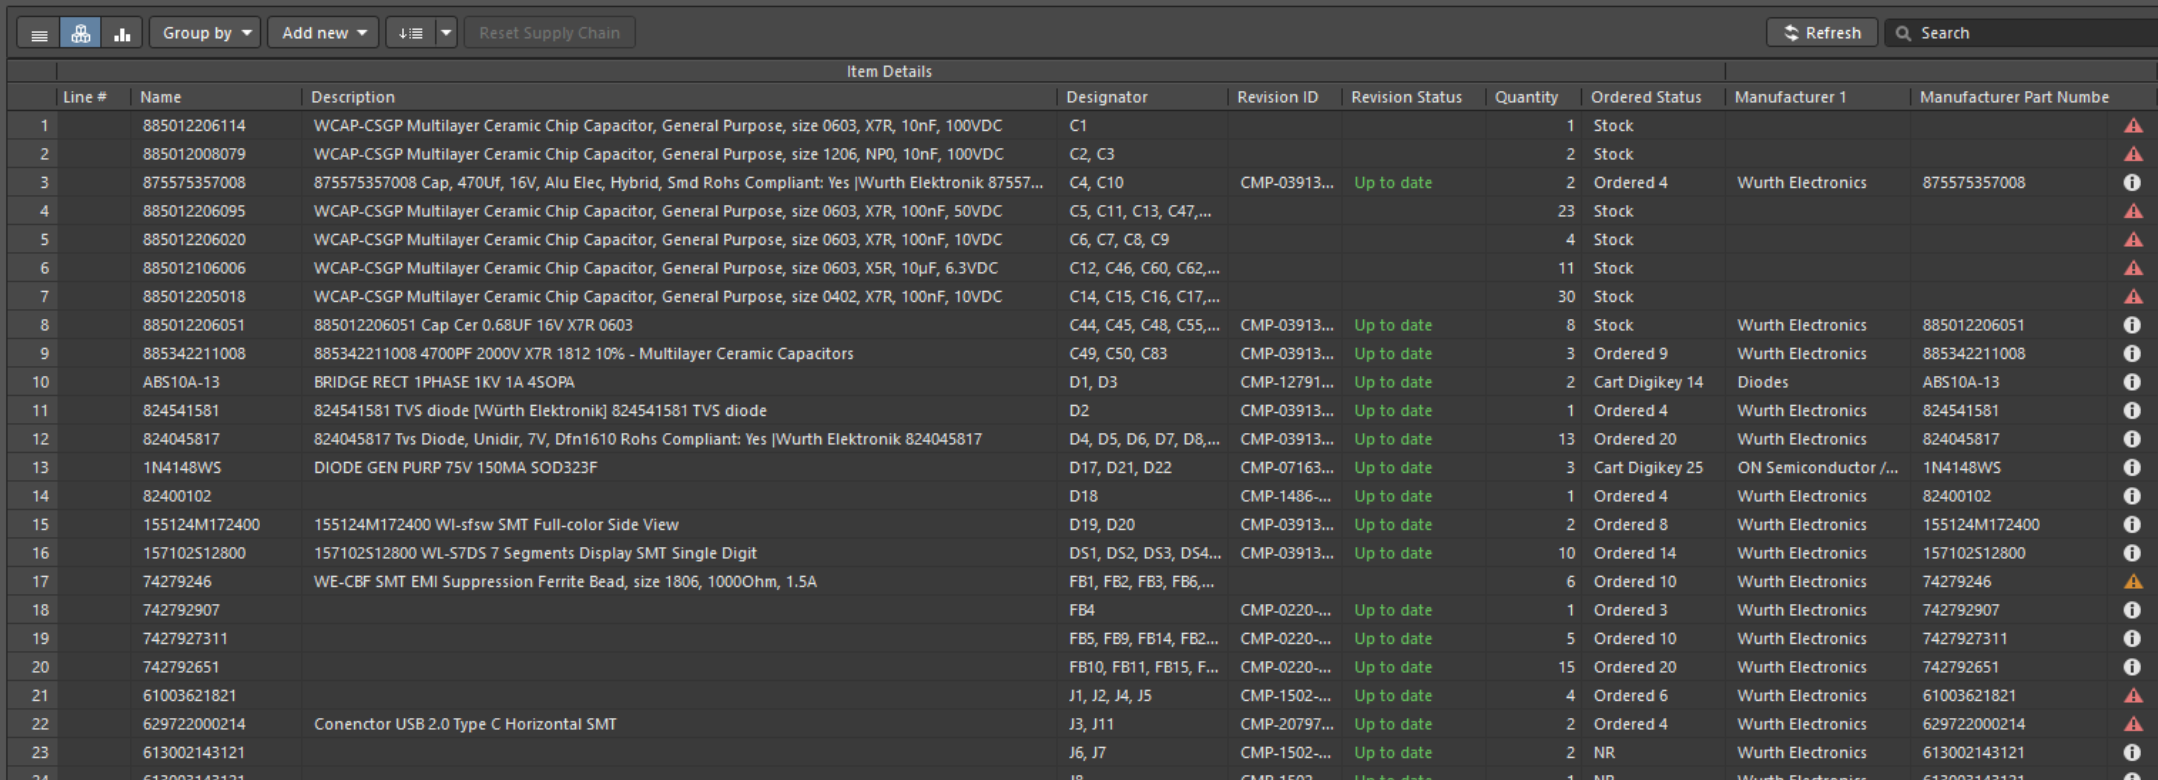Click the Ordered Status column header
This screenshot has width=2158, height=780.
pos(1646,97)
